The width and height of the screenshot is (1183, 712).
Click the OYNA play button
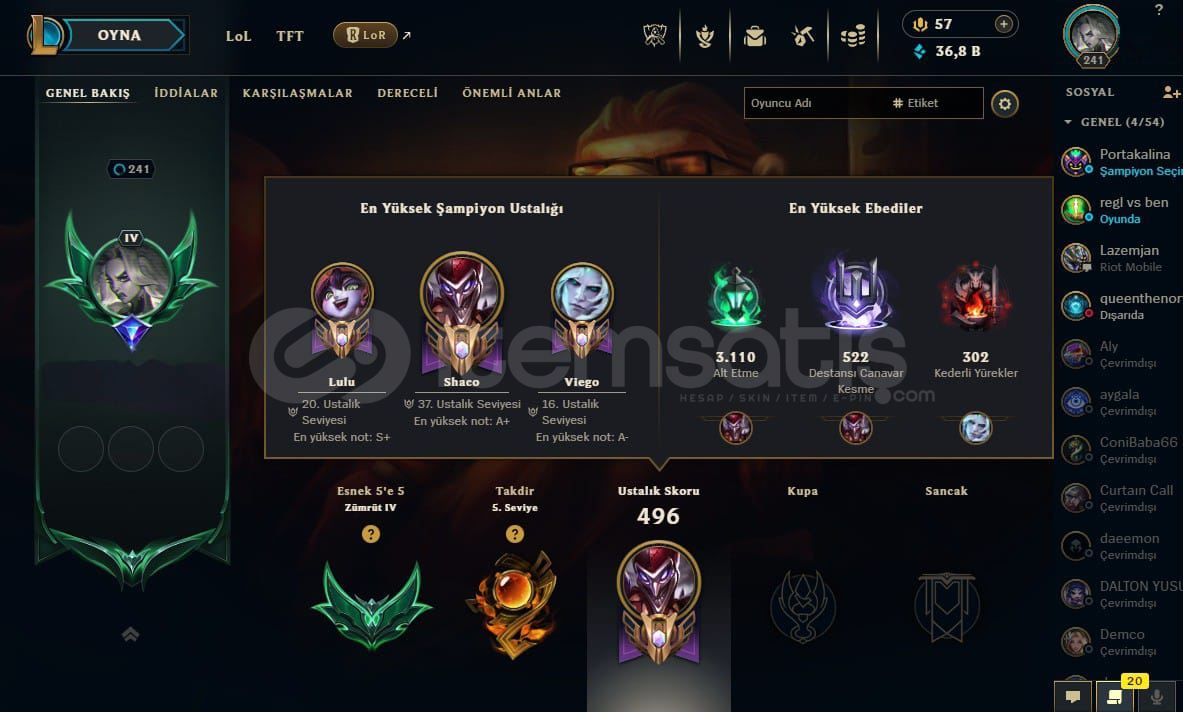tap(119, 35)
